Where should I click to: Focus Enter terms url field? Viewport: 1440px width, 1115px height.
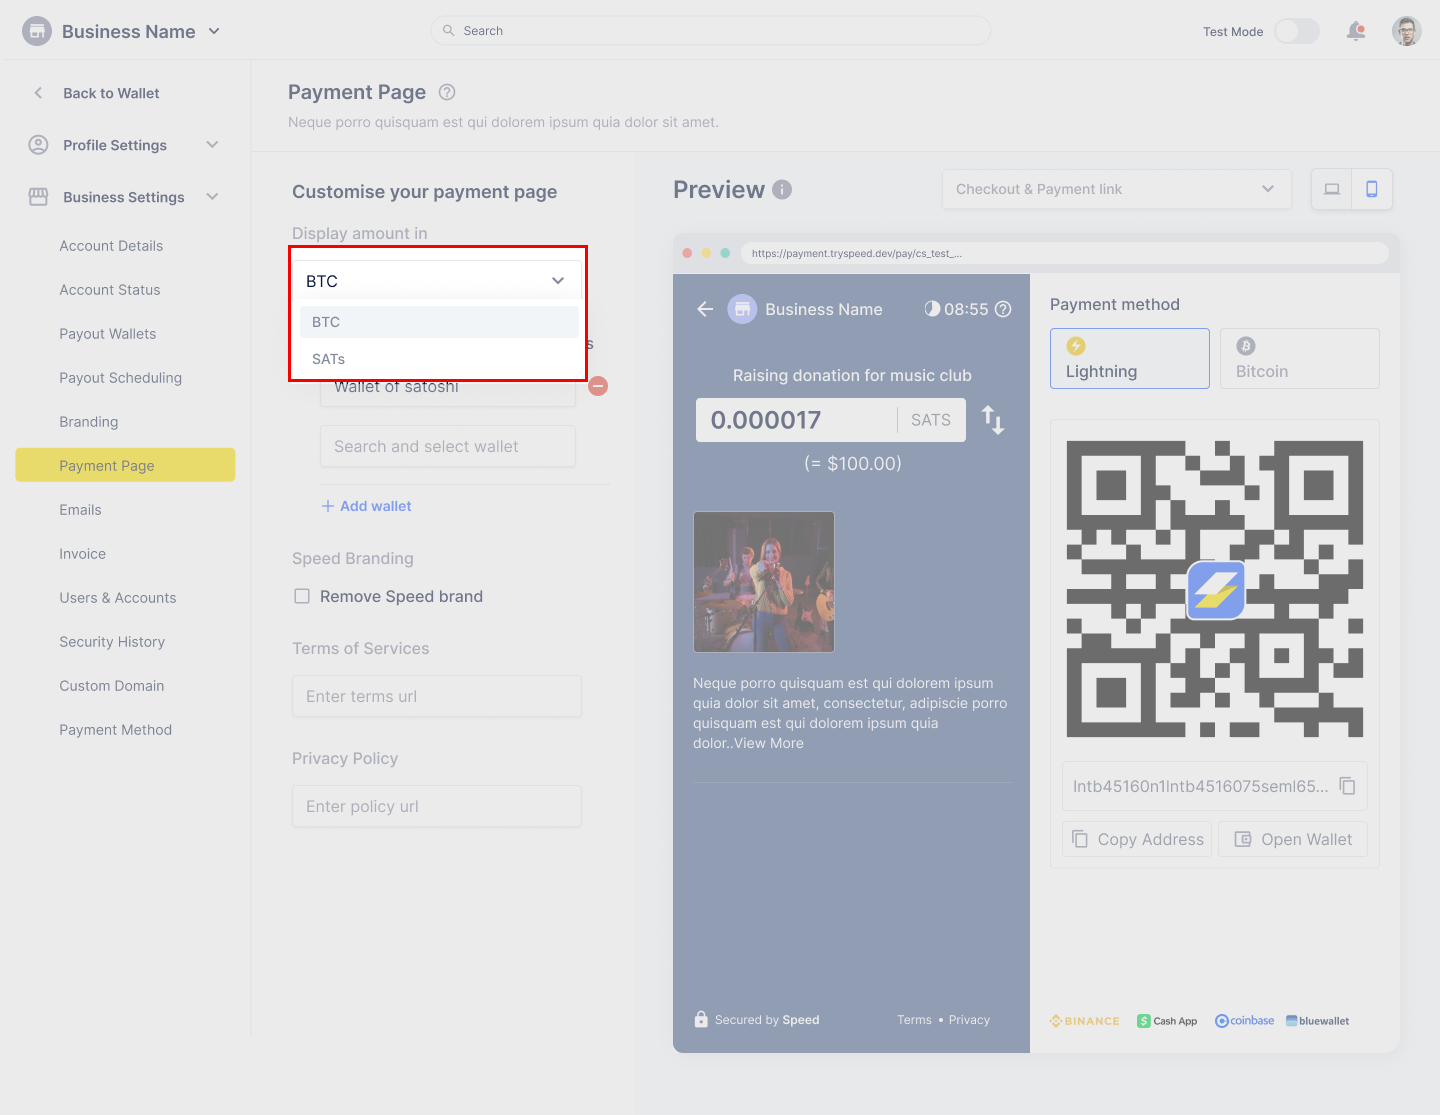(x=437, y=696)
